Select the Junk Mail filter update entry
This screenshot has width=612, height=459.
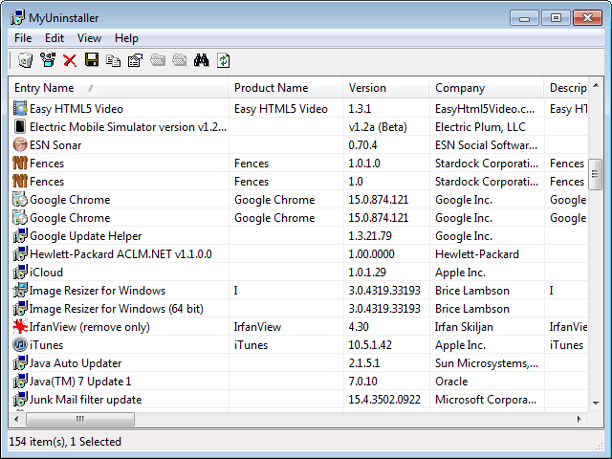tap(85, 400)
